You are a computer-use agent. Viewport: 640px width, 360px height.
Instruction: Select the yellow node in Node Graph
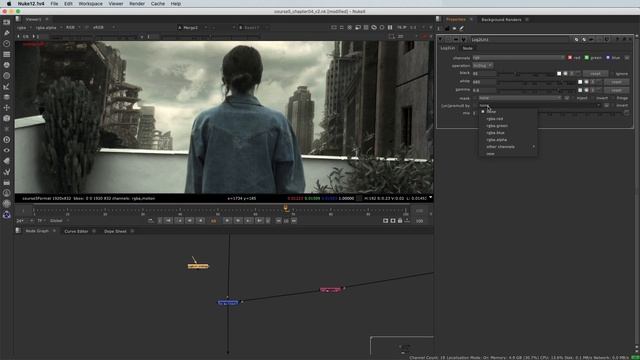tap(198, 266)
